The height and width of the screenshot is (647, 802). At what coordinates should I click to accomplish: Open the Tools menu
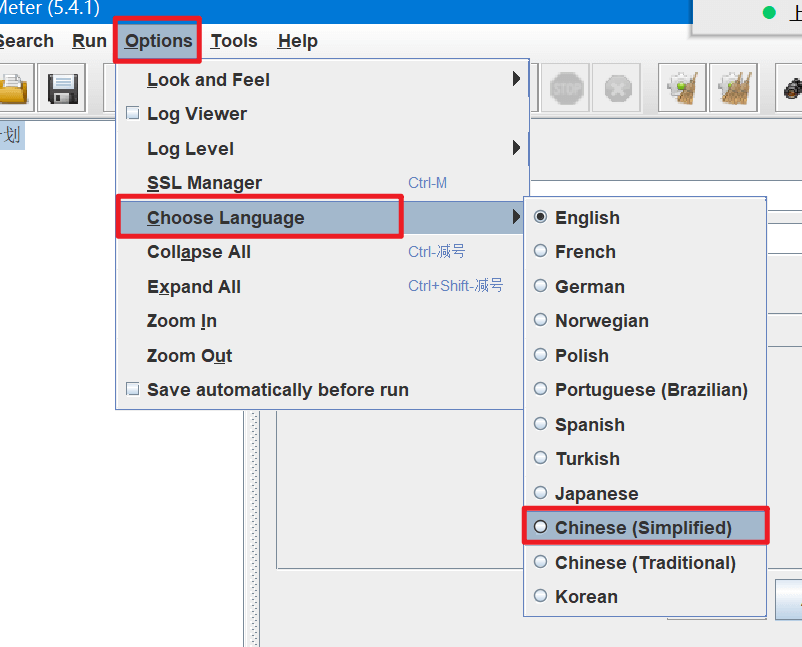tap(234, 41)
